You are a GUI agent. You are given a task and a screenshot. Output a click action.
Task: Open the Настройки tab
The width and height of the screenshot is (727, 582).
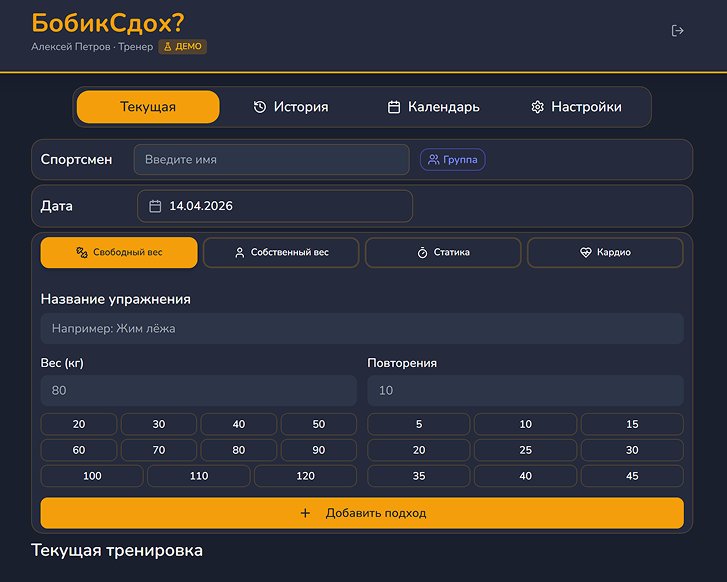(576, 107)
